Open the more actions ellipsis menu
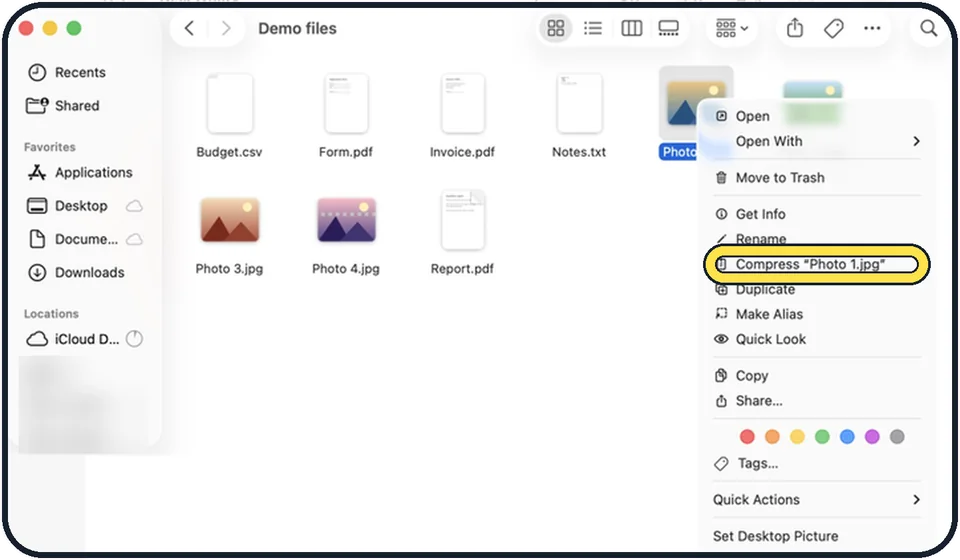The width and height of the screenshot is (960, 560). (872, 28)
